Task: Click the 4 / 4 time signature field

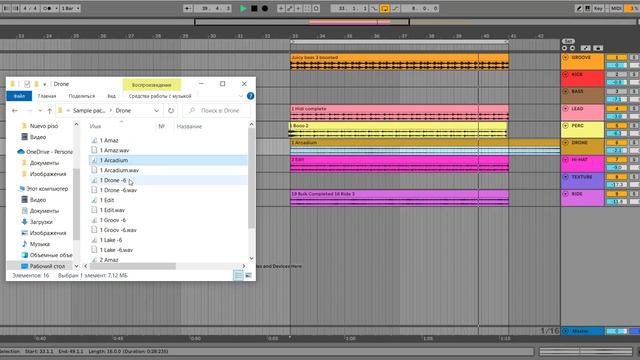Action: [x=30, y=8]
